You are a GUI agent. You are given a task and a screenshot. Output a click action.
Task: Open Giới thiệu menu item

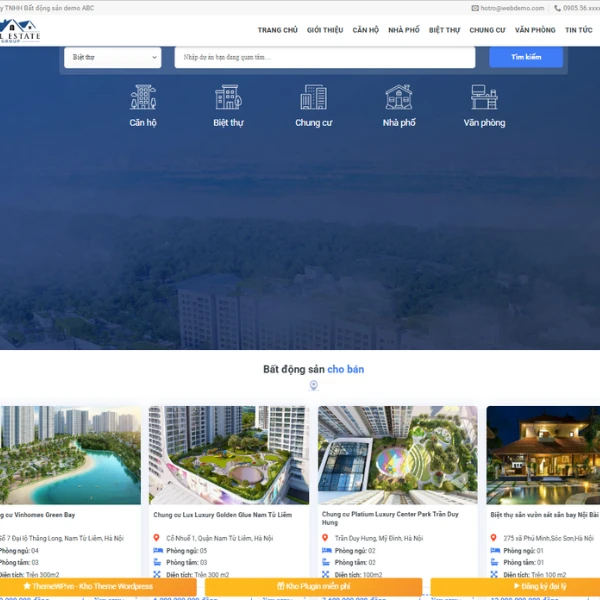click(x=325, y=31)
